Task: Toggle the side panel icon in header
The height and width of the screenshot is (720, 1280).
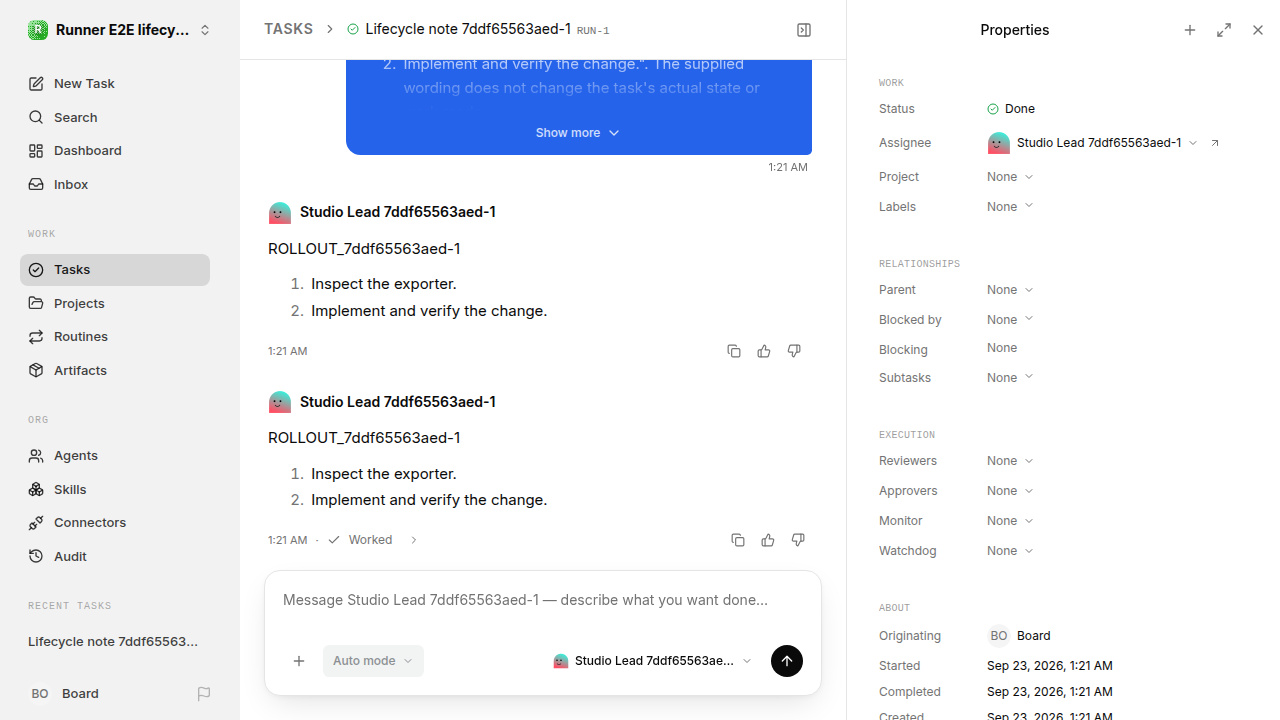Action: click(804, 30)
